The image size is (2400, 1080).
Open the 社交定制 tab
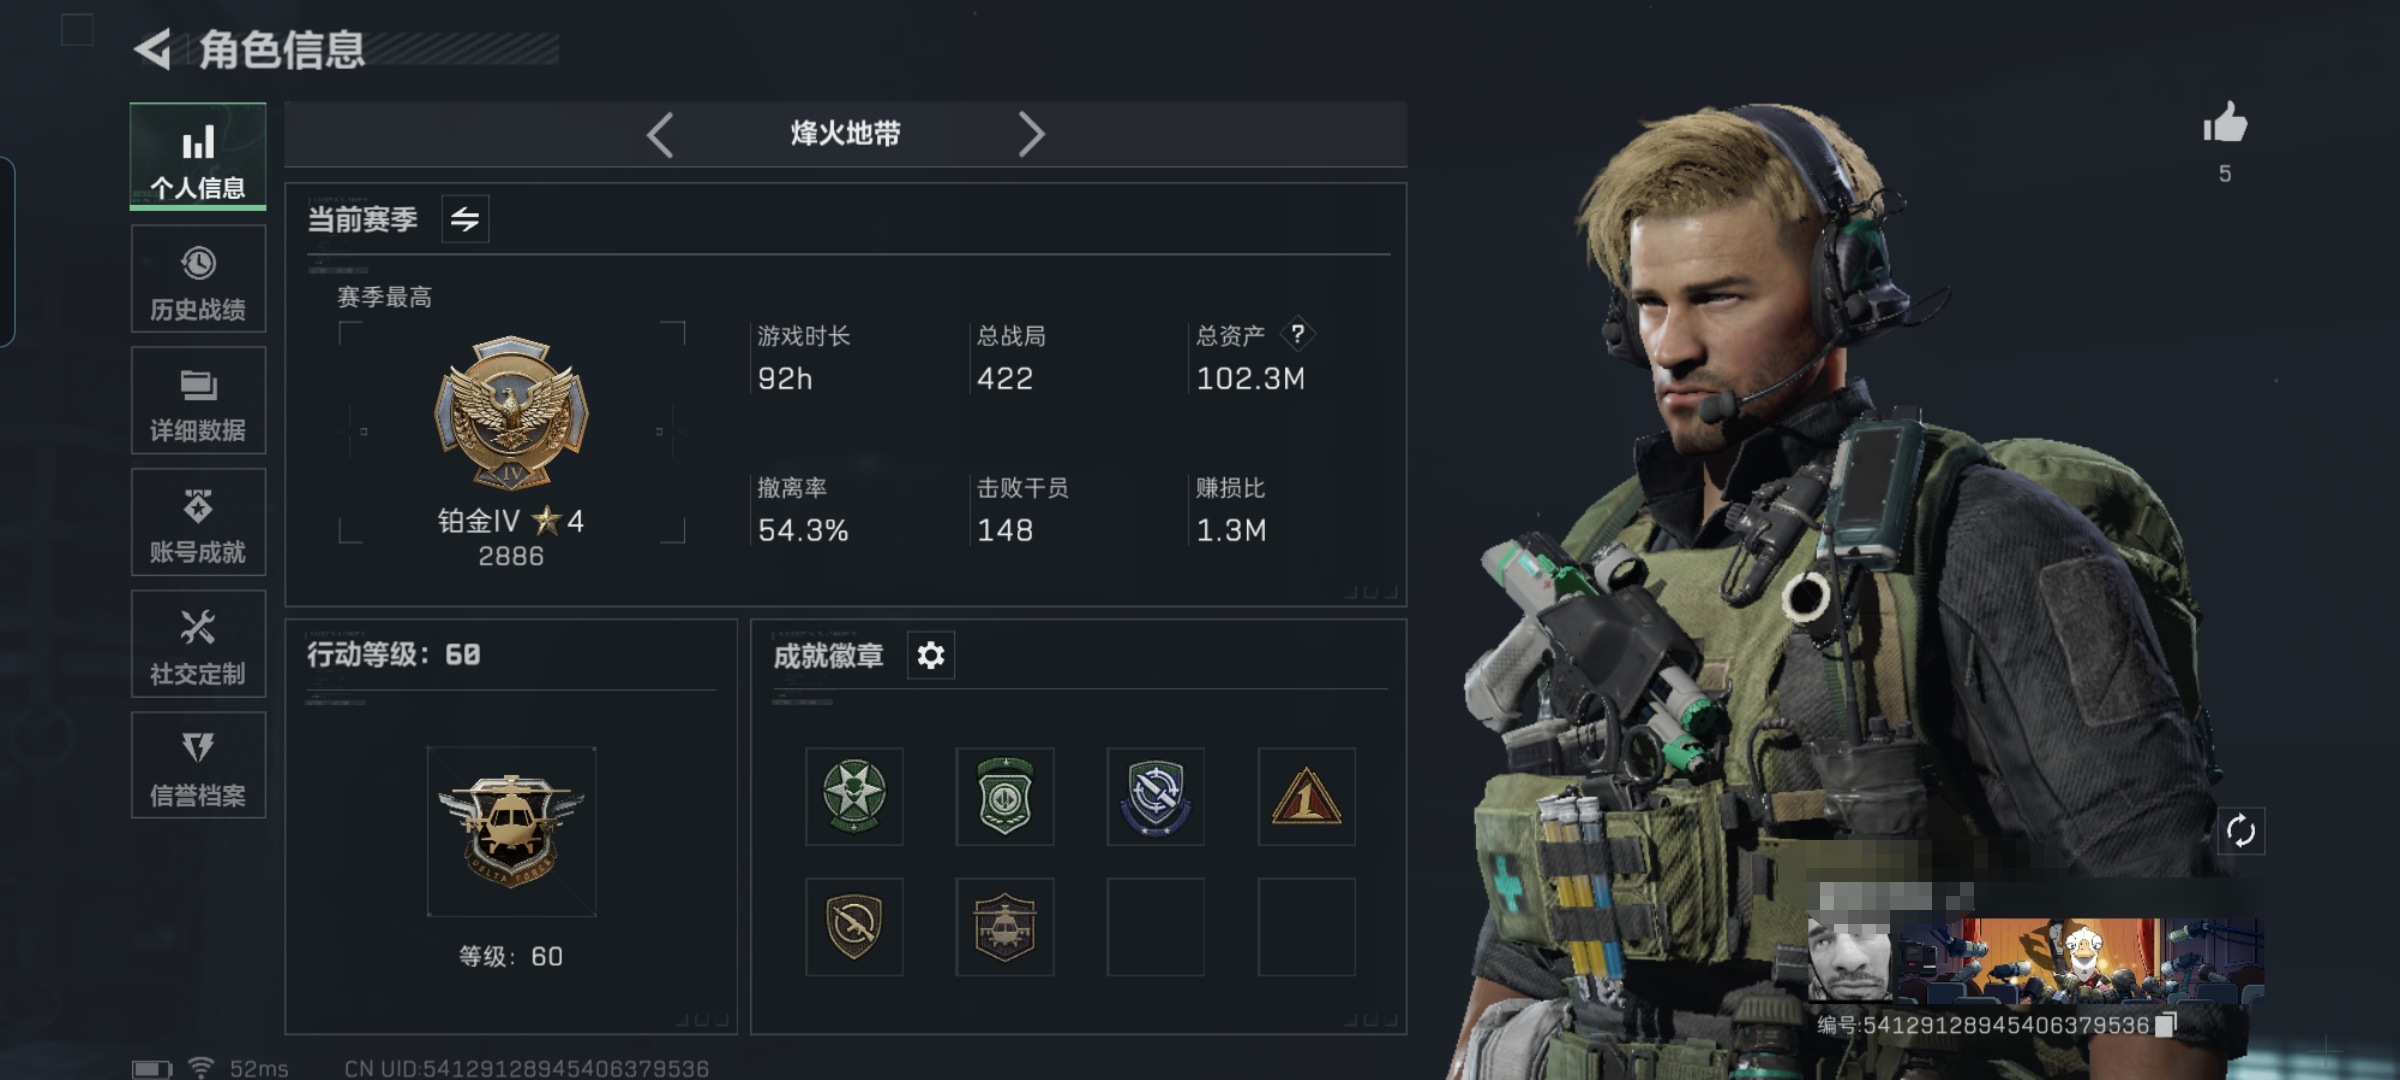point(198,644)
